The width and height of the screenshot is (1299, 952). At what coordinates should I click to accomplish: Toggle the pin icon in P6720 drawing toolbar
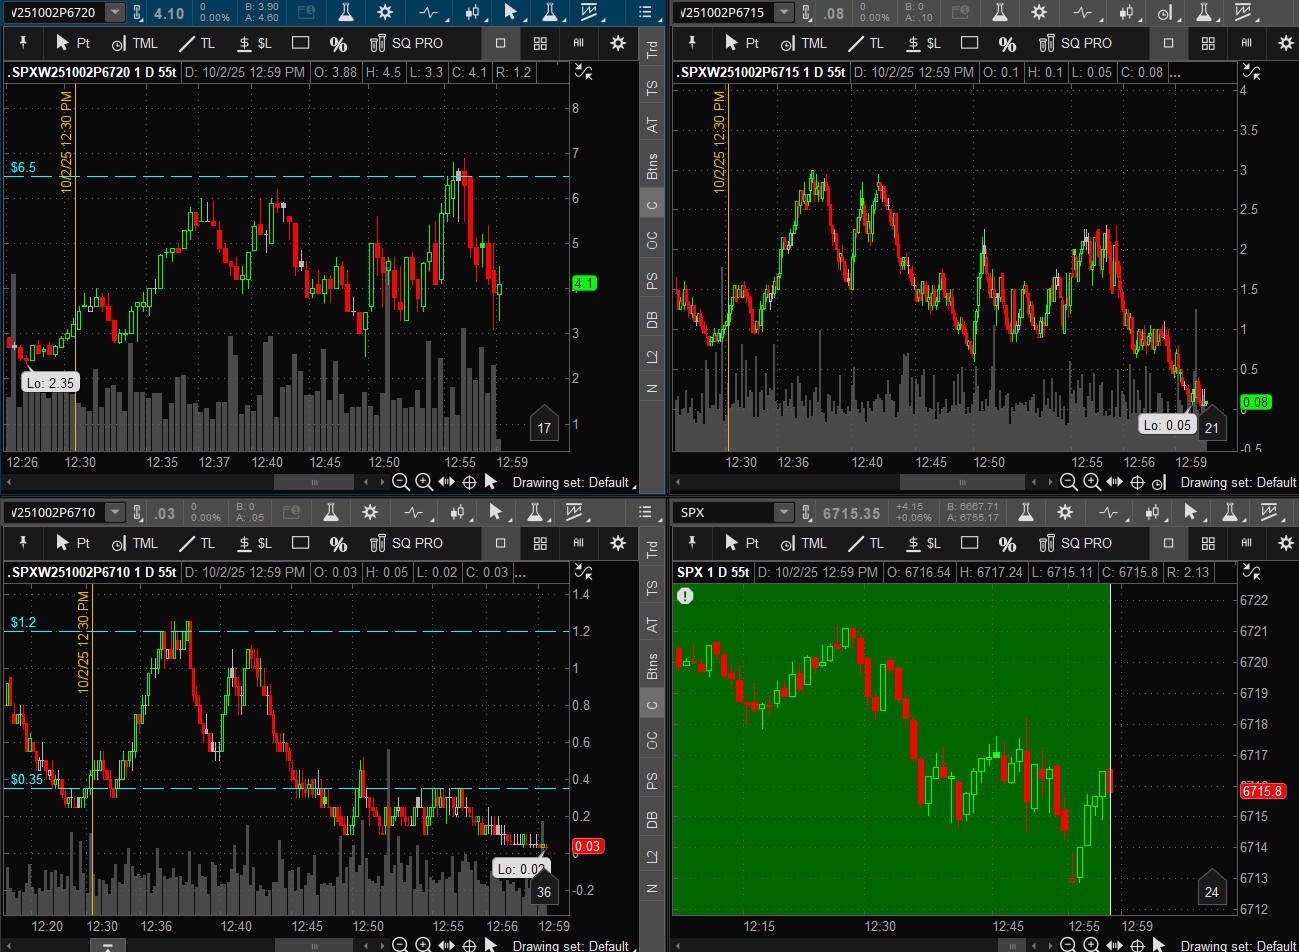coord(22,43)
